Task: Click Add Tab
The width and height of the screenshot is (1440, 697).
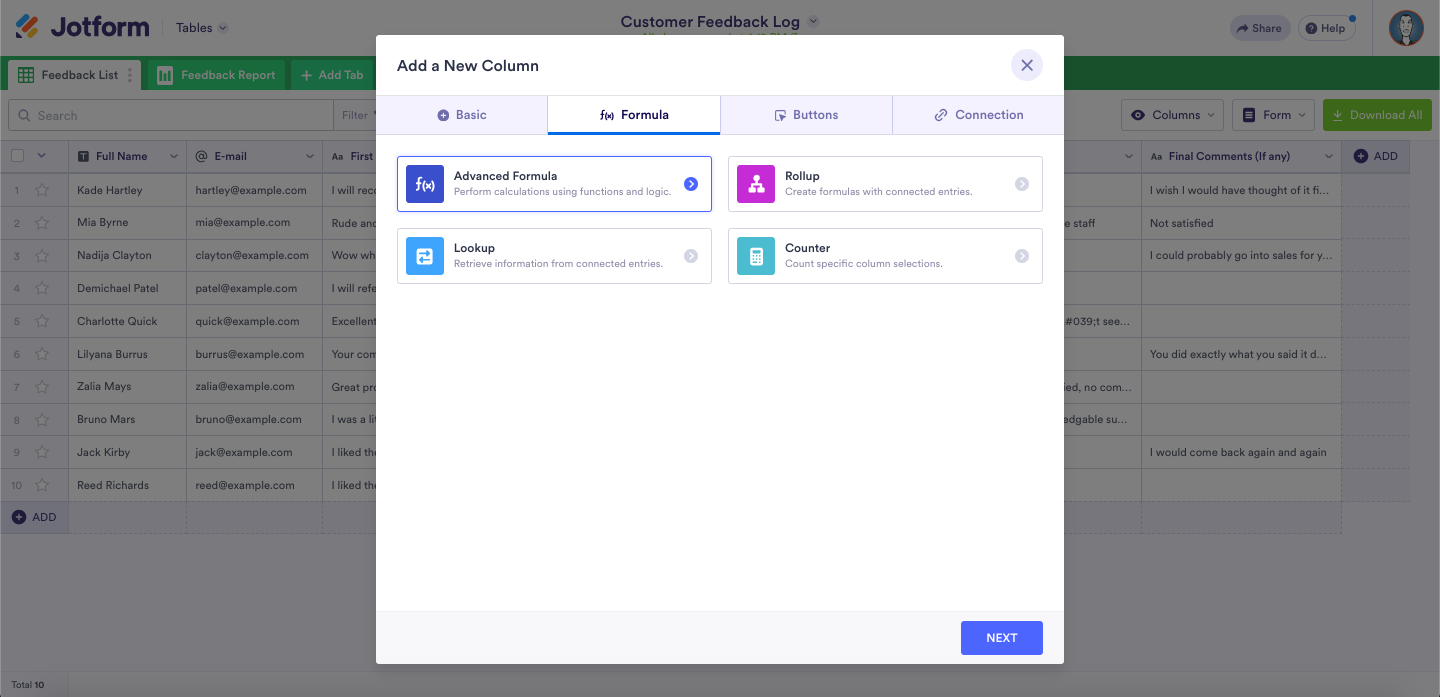Action: (x=332, y=75)
